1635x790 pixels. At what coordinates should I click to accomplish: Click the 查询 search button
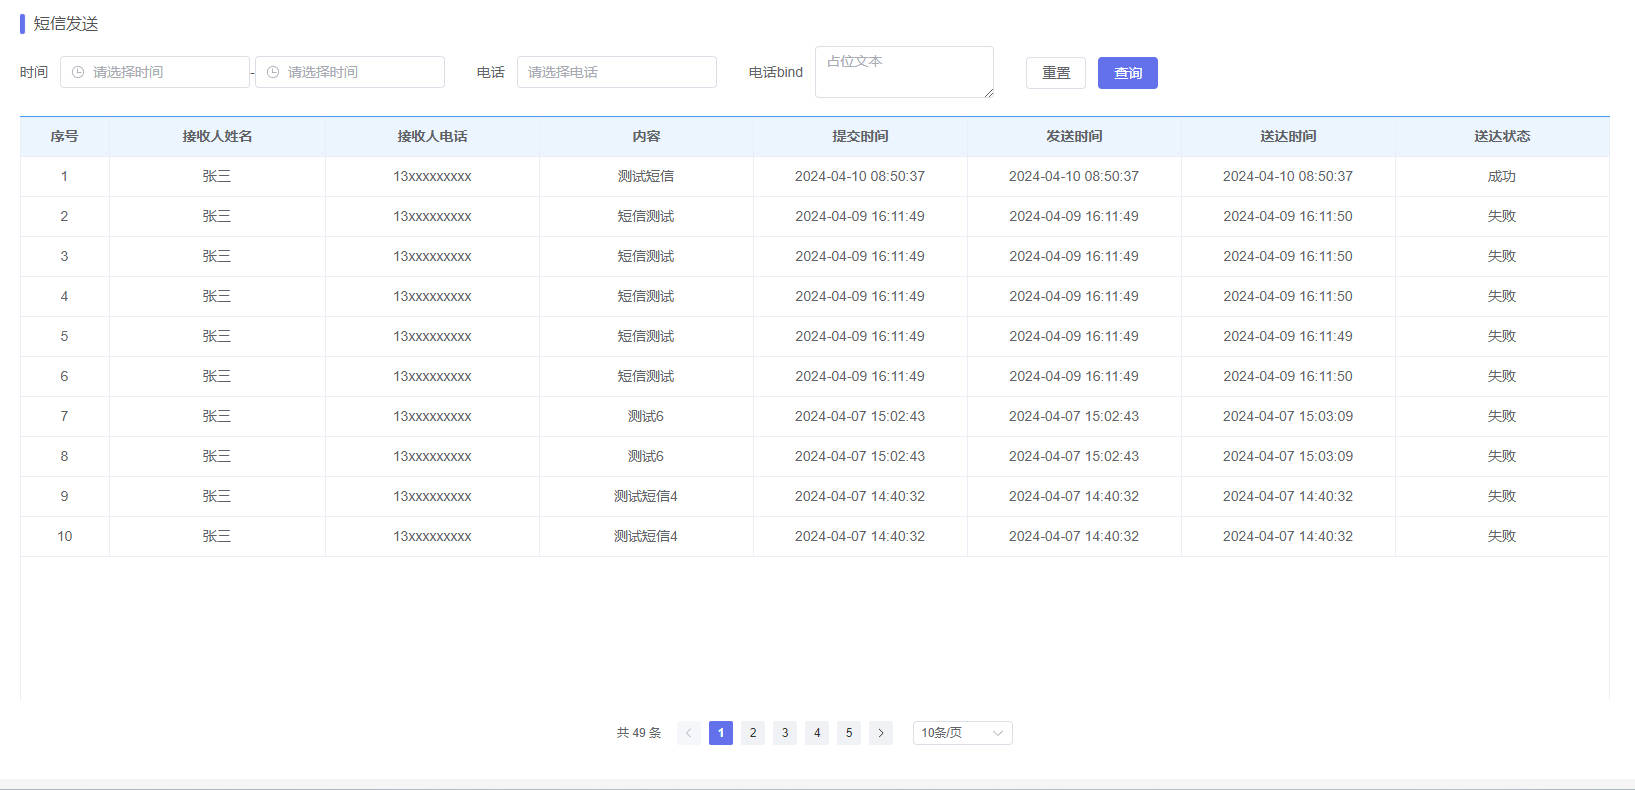pyautogui.click(x=1128, y=73)
